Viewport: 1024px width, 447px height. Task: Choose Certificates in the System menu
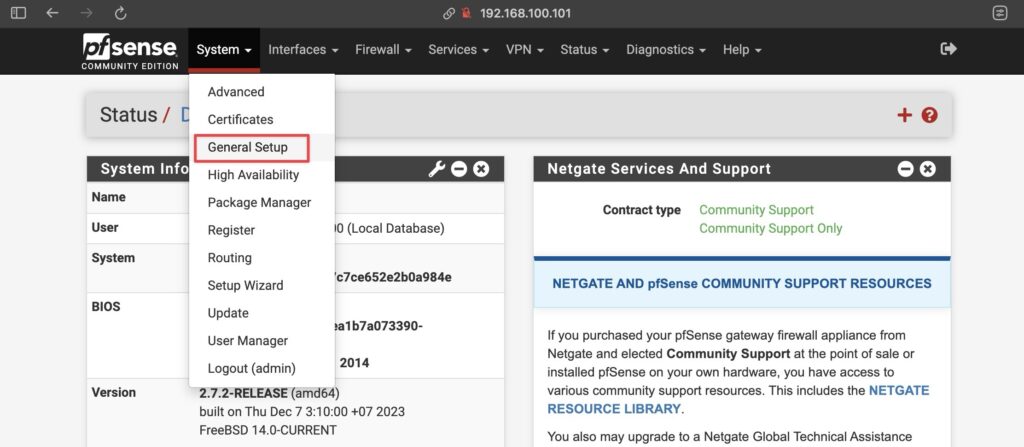click(262, 120)
